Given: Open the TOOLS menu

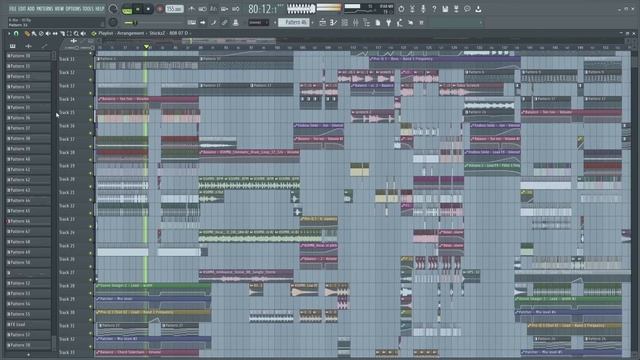Looking at the screenshot, I should click(88, 9).
